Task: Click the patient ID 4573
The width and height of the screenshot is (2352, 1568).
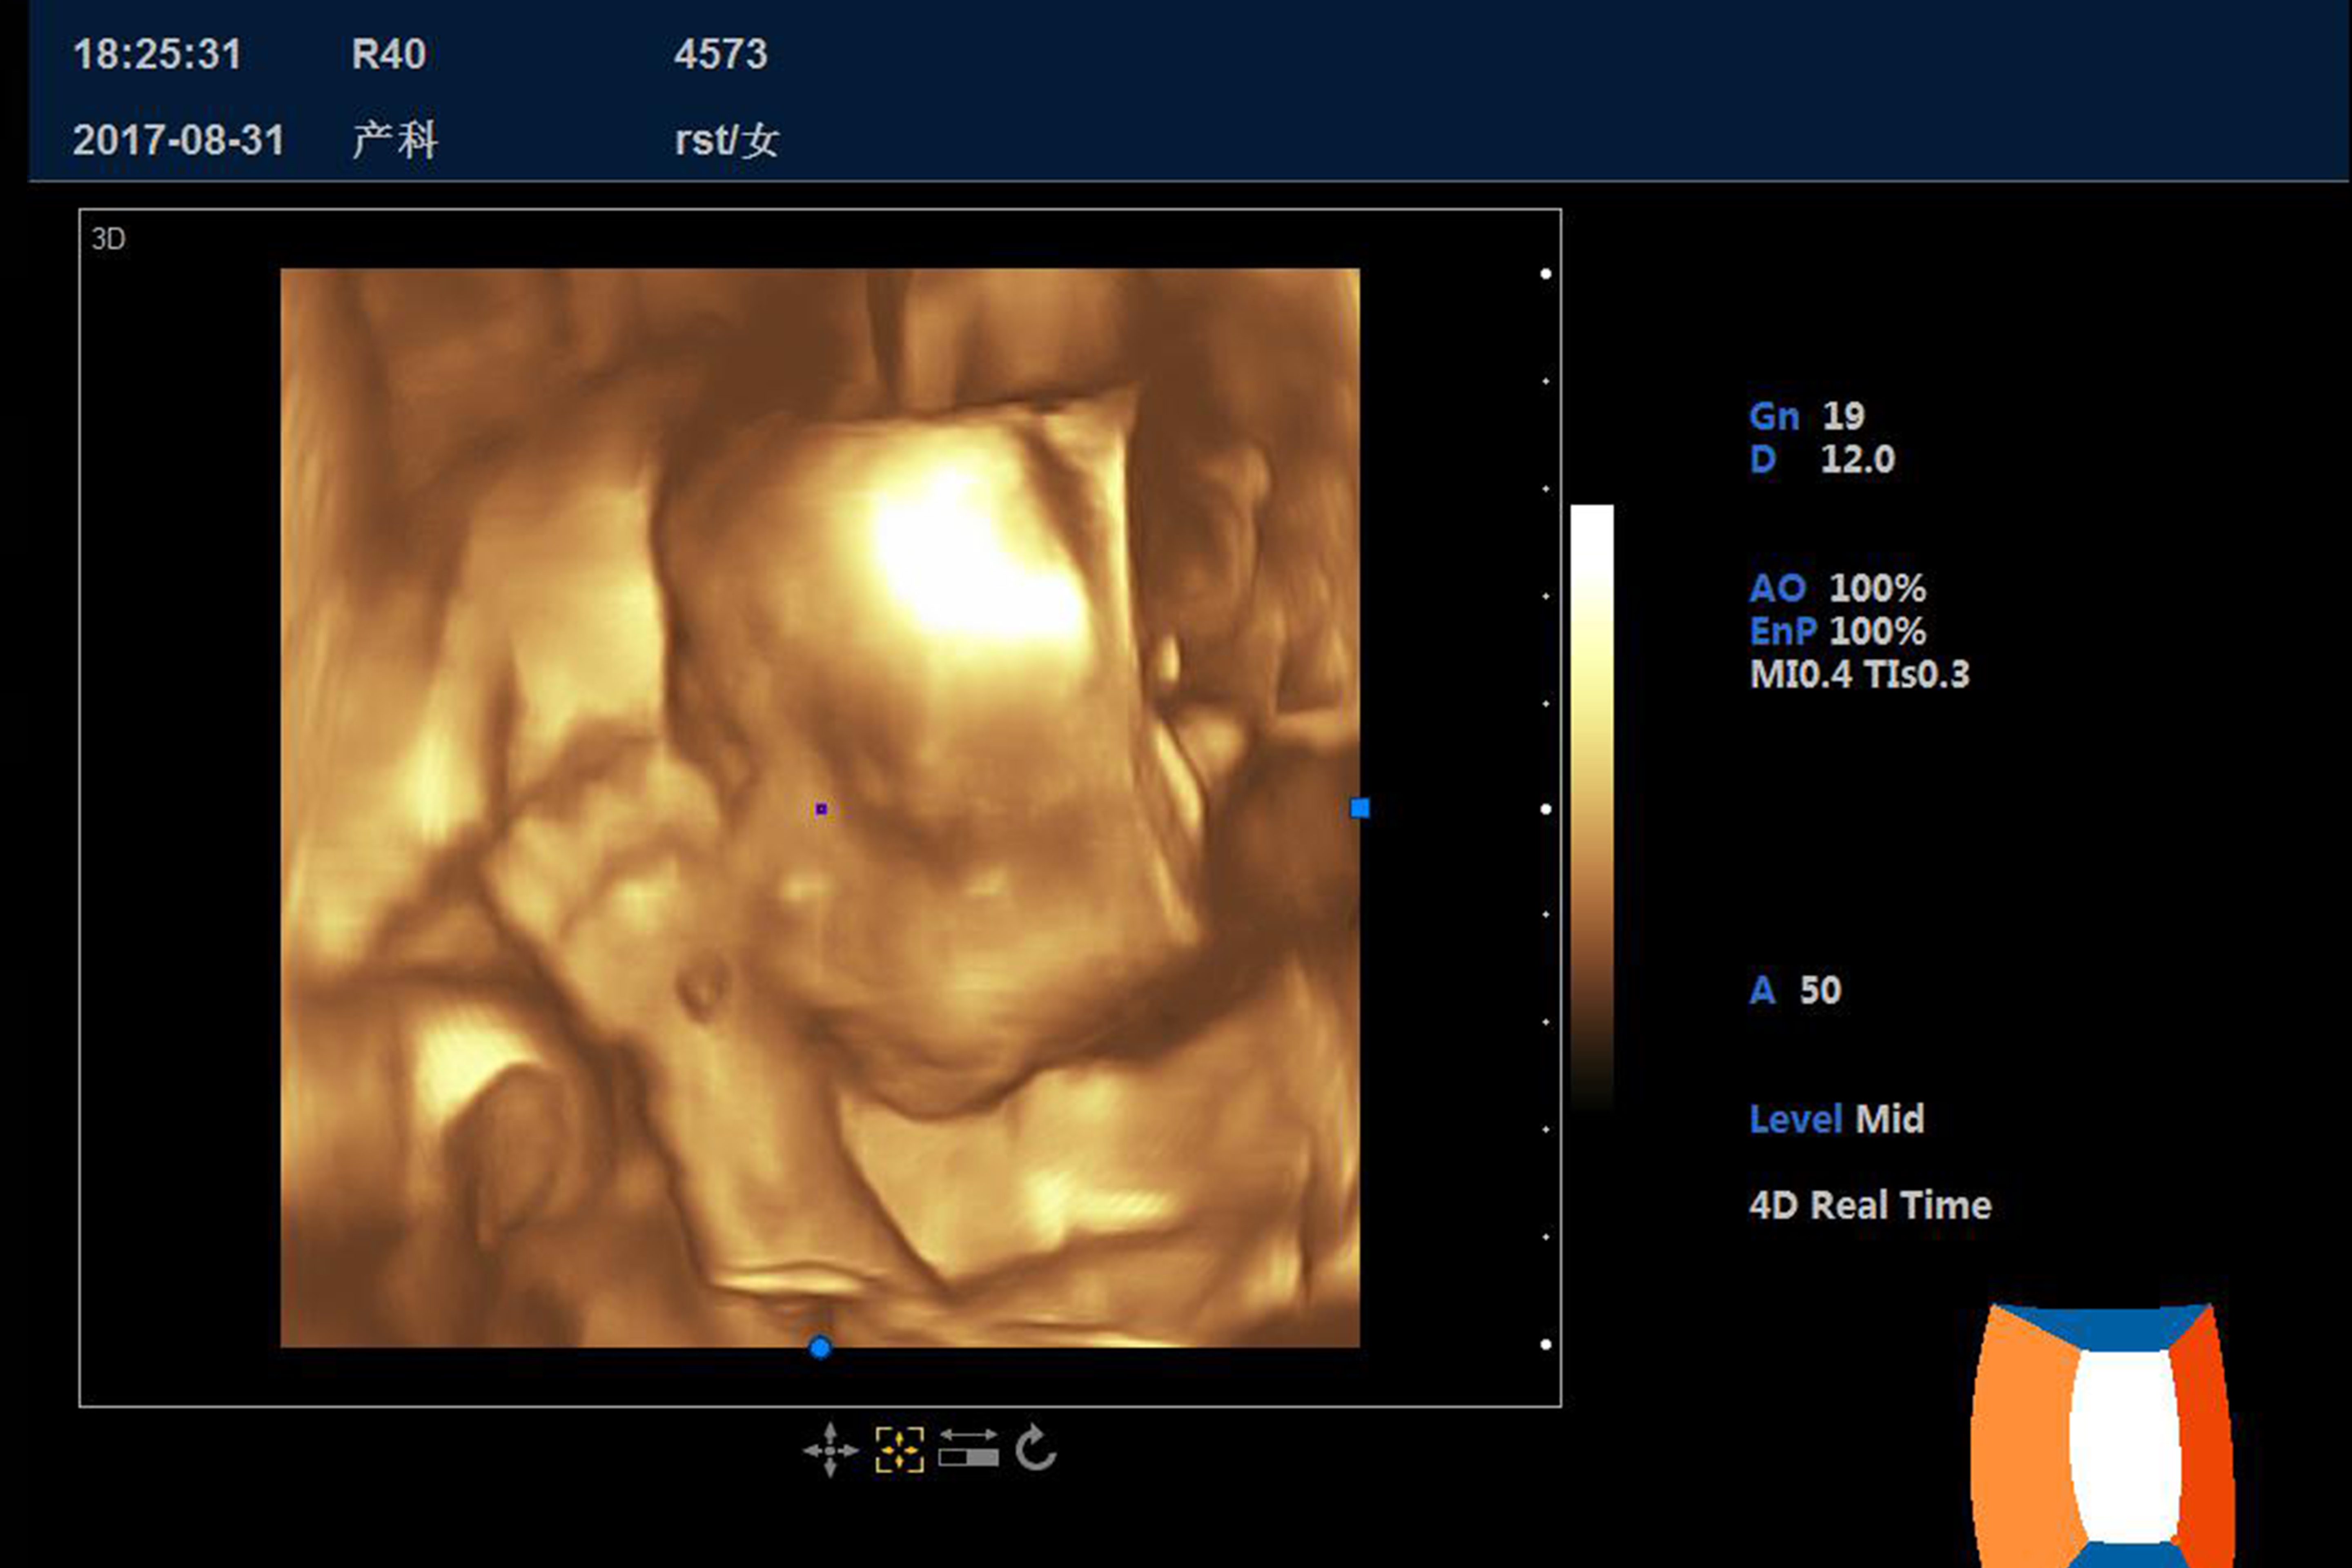Action: tap(721, 54)
